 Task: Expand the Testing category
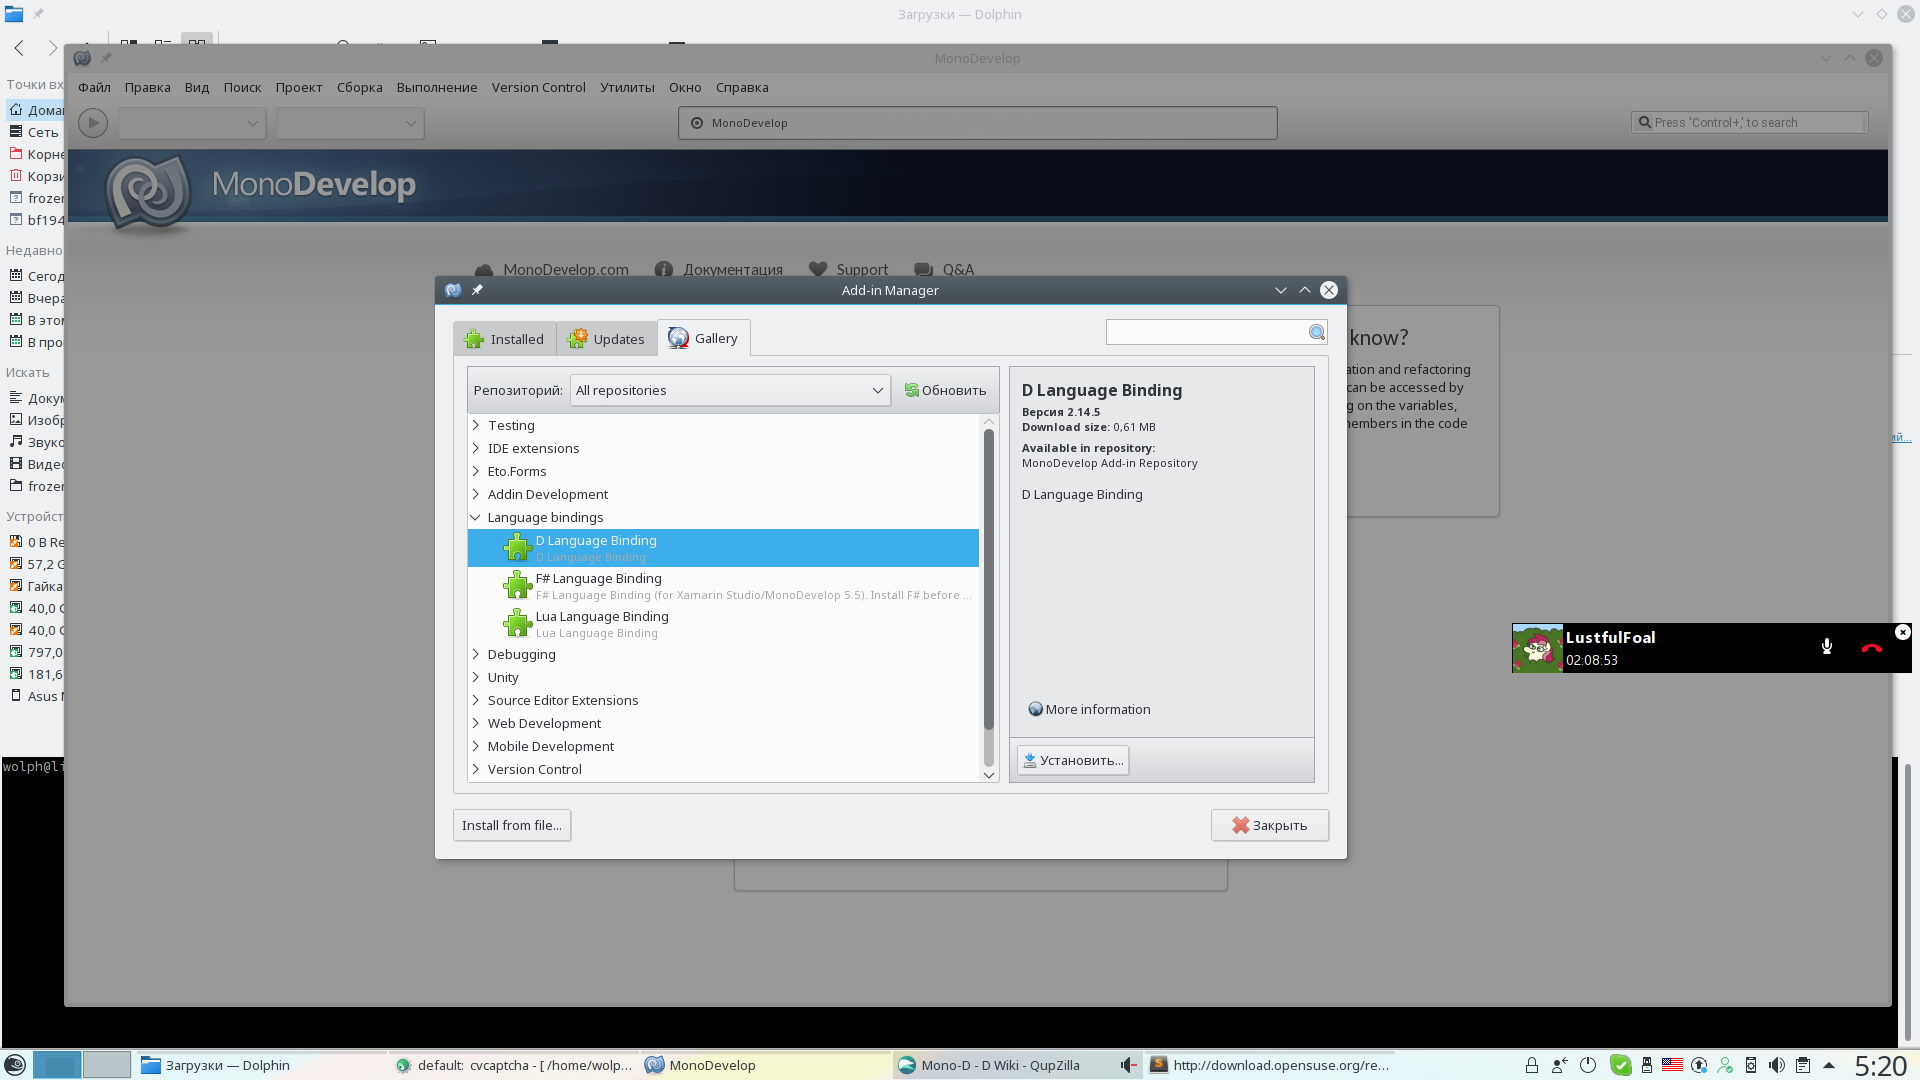tap(476, 425)
